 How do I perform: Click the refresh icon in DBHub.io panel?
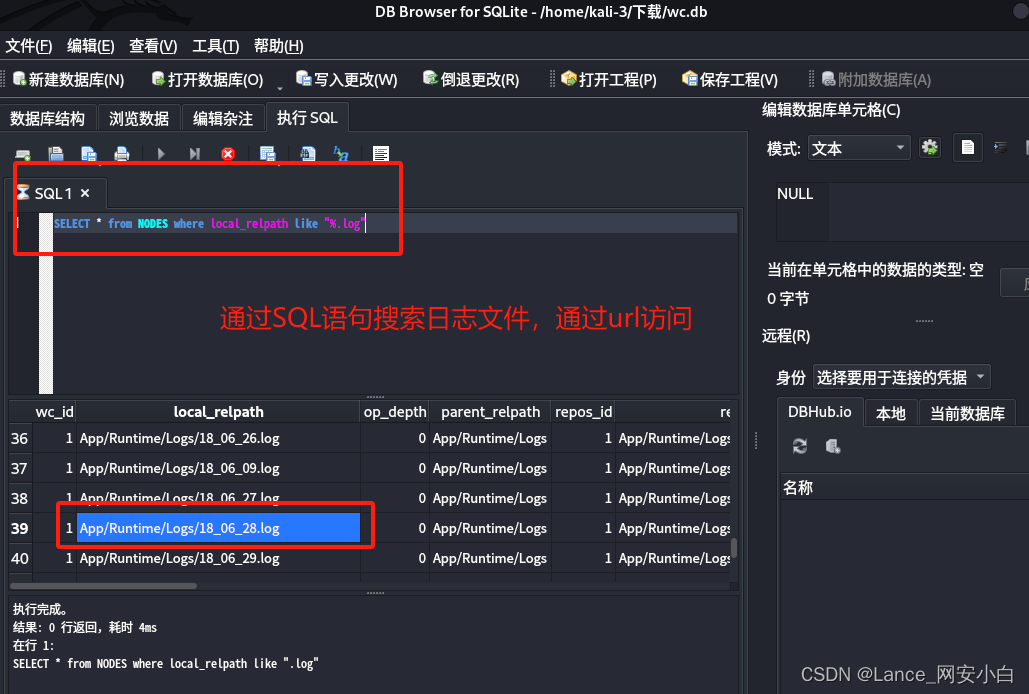[x=798, y=446]
